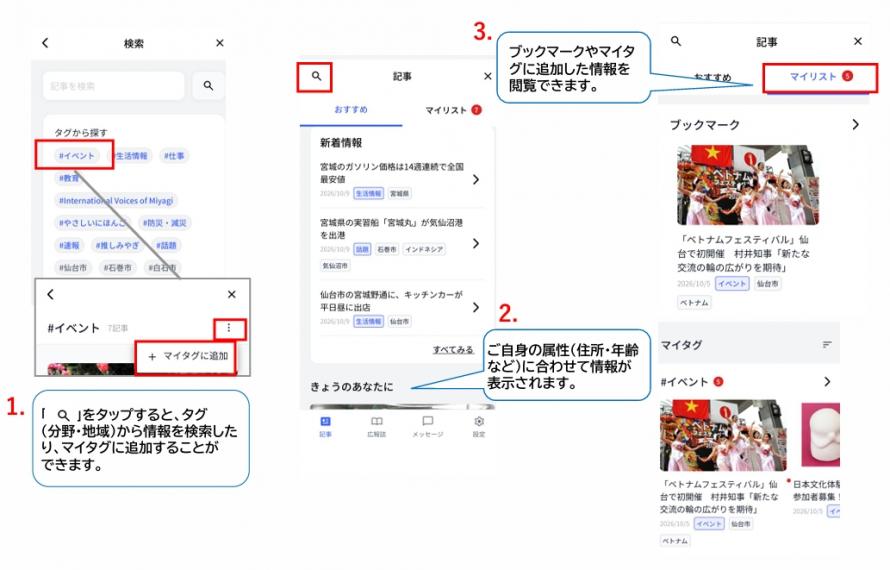
Task: Switch to おすすめ tab in middle screen
Action: [351, 110]
